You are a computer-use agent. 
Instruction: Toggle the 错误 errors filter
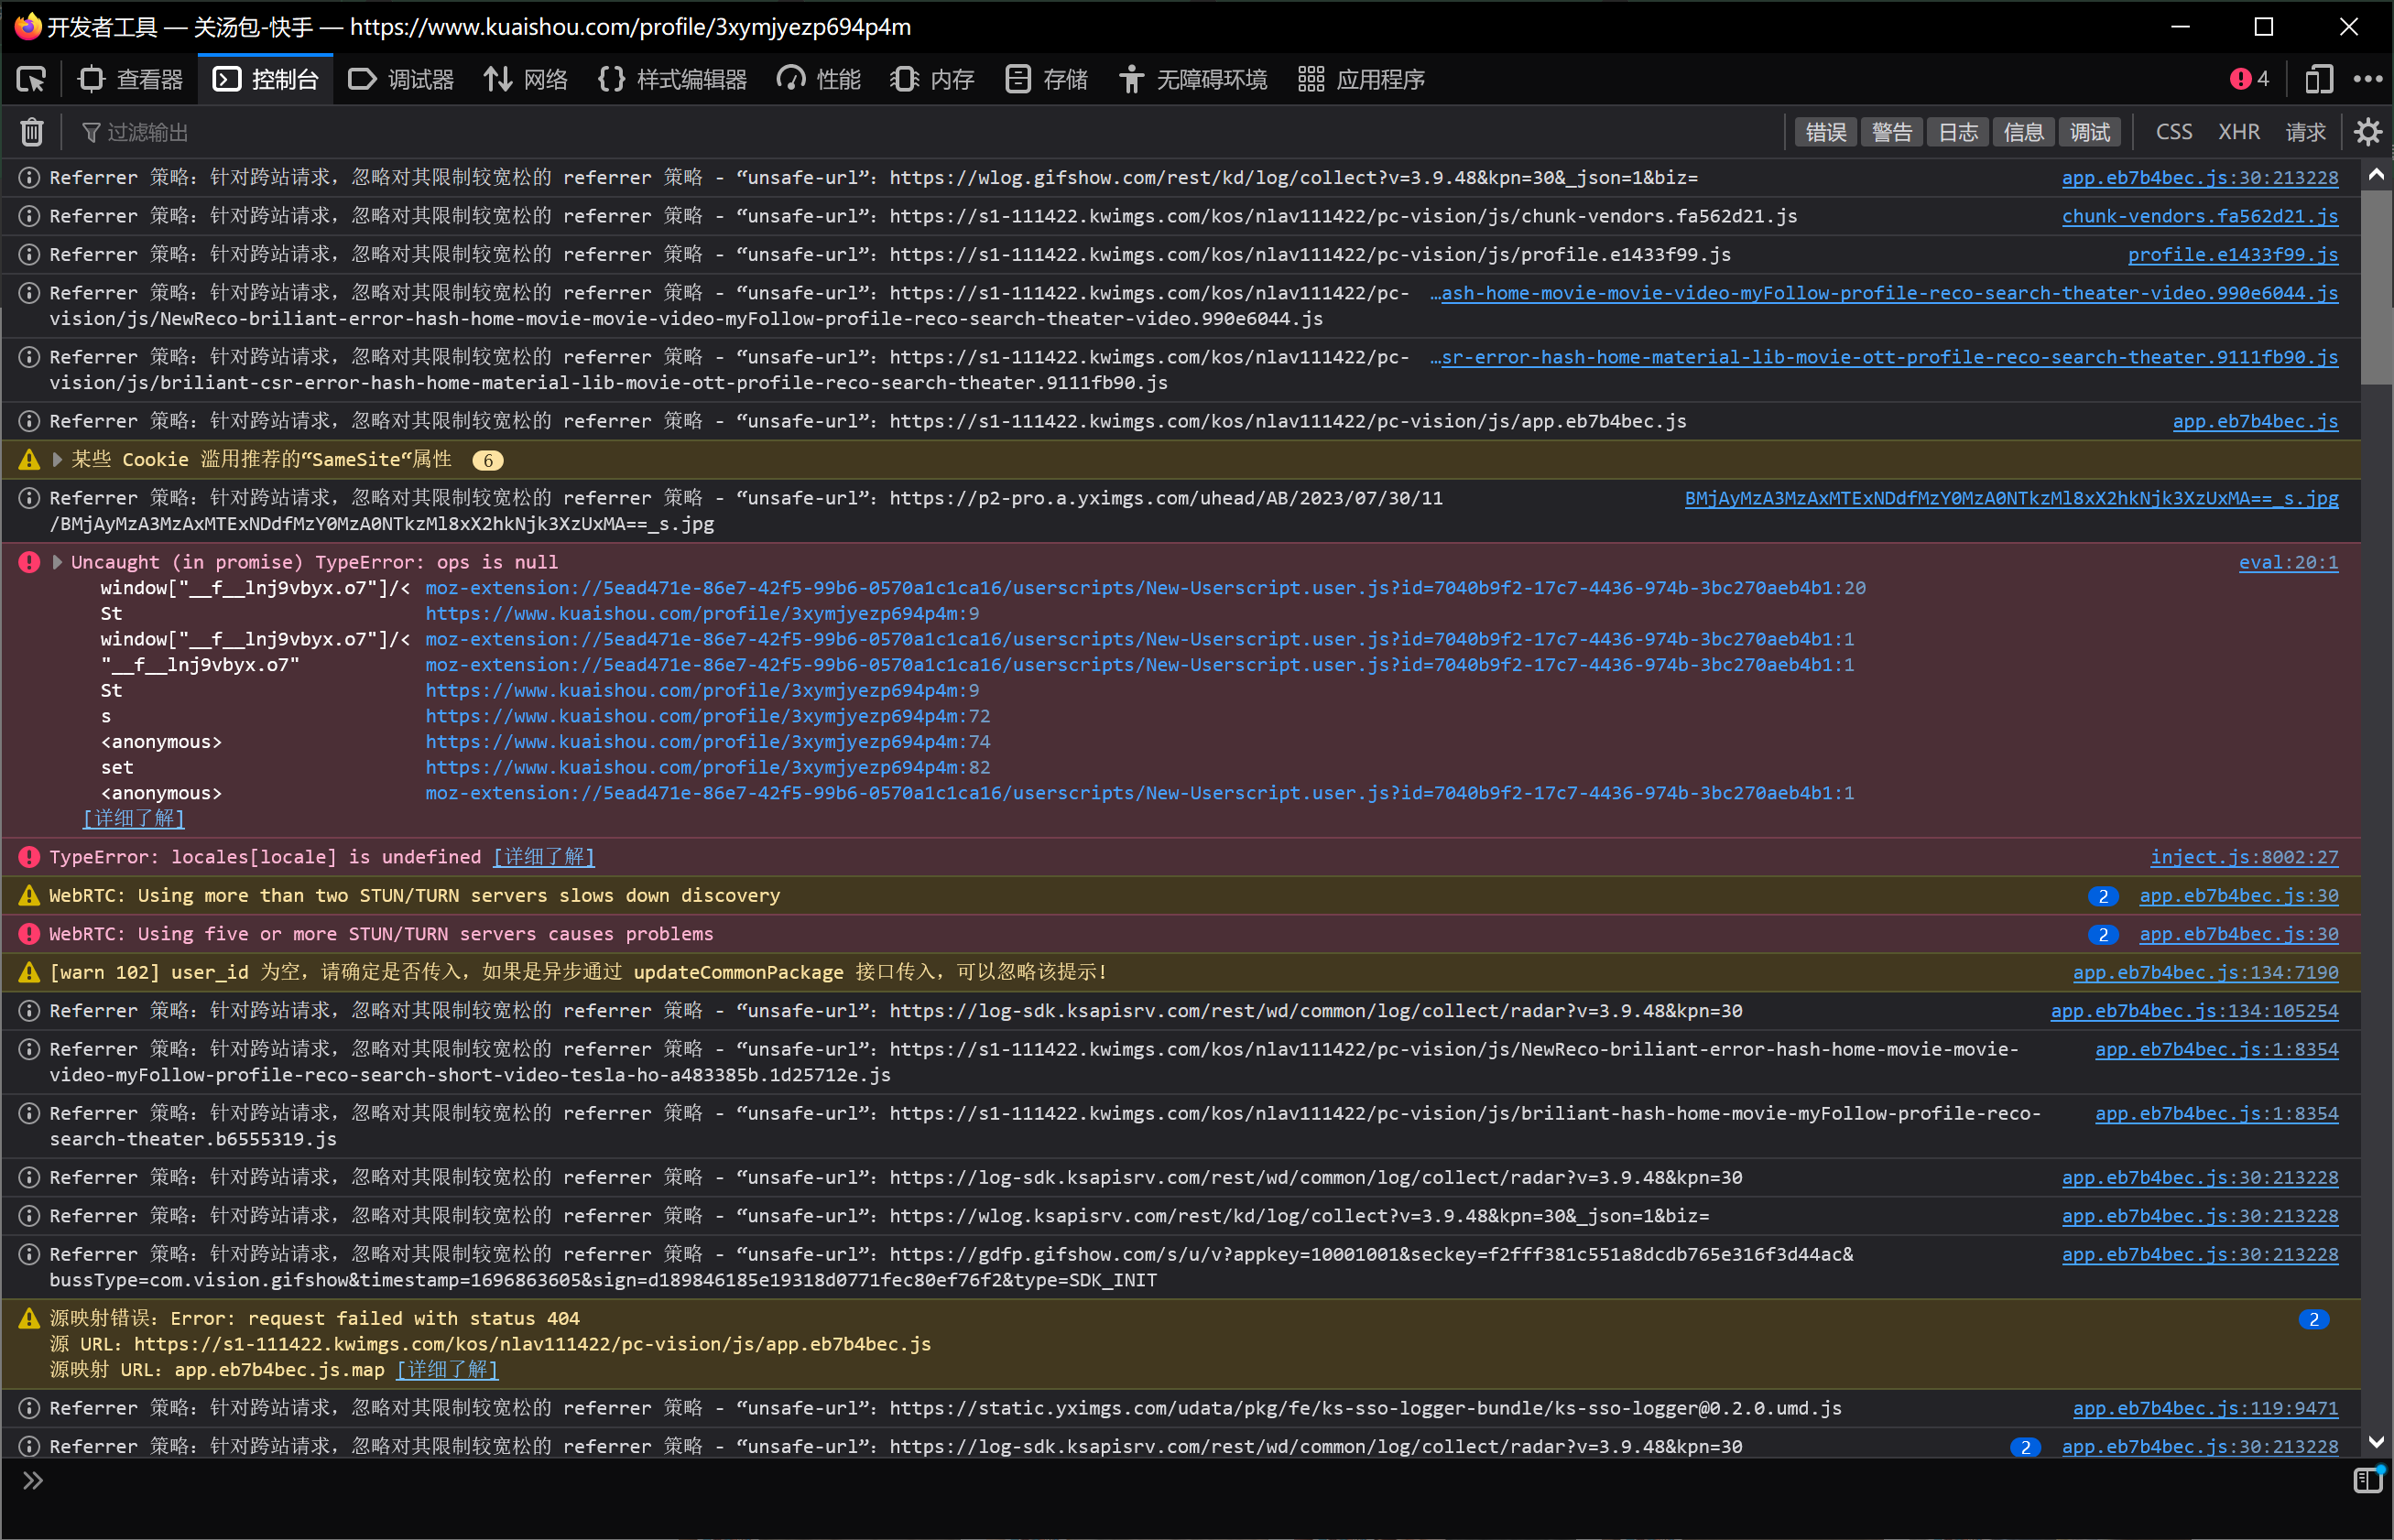pyautogui.click(x=1826, y=132)
